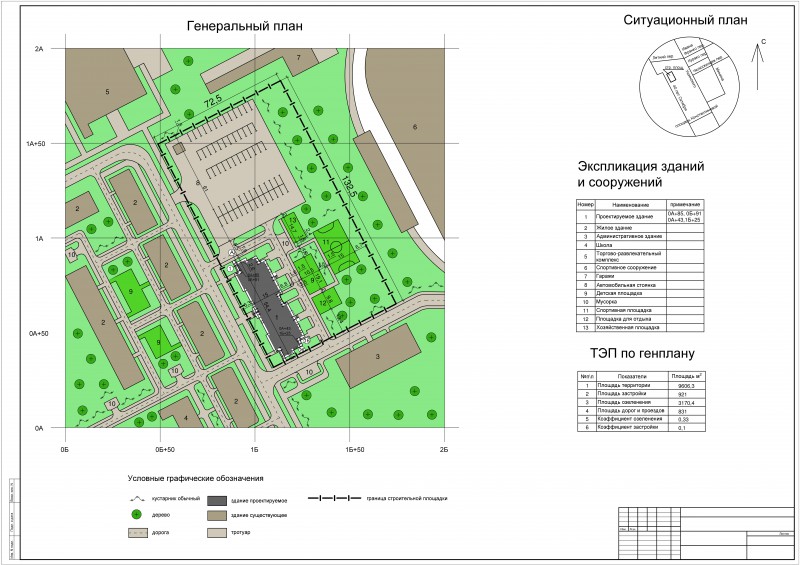Click the 'Школа' table row
800x565 pixels.
pyautogui.click(x=640, y=245)
